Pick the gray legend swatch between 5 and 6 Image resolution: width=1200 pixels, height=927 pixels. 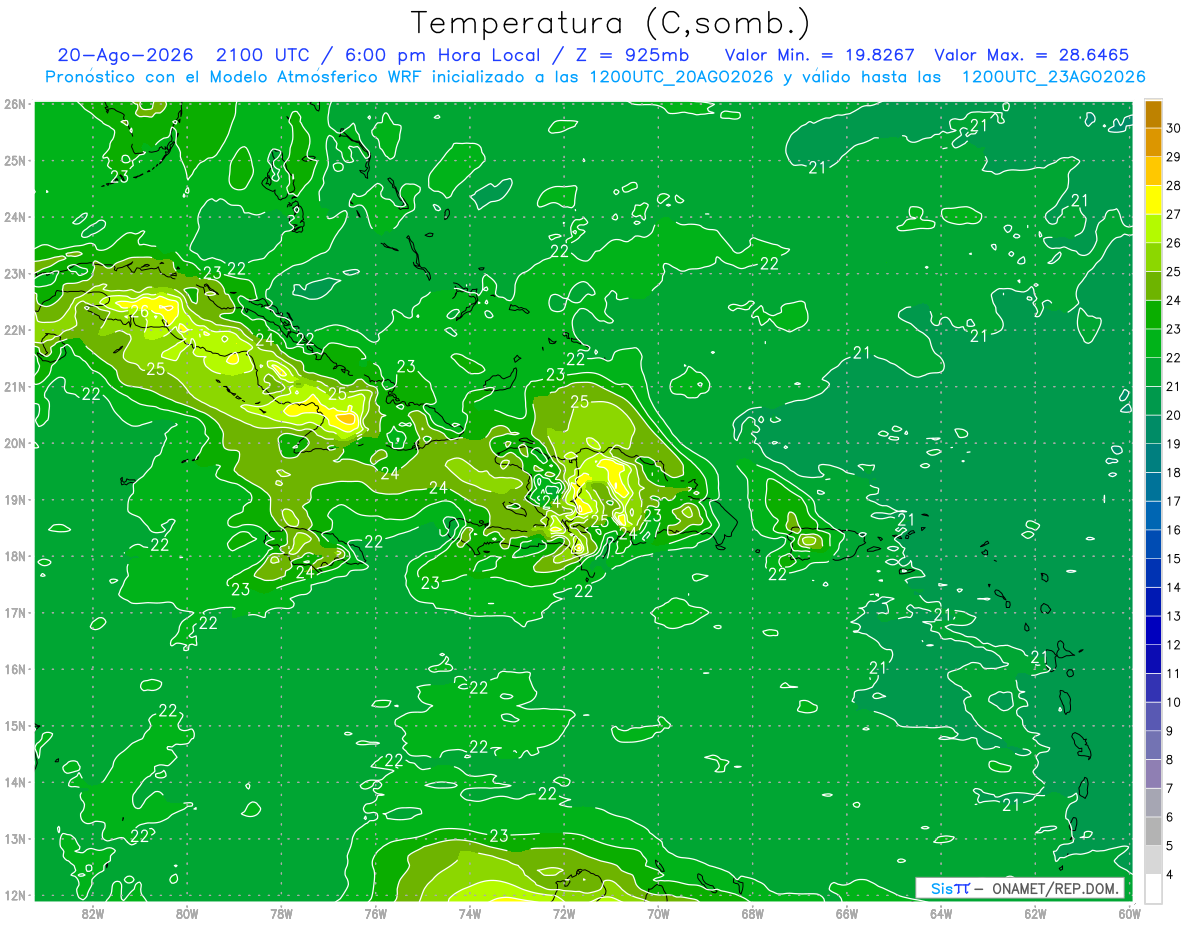click(1153, 831)
